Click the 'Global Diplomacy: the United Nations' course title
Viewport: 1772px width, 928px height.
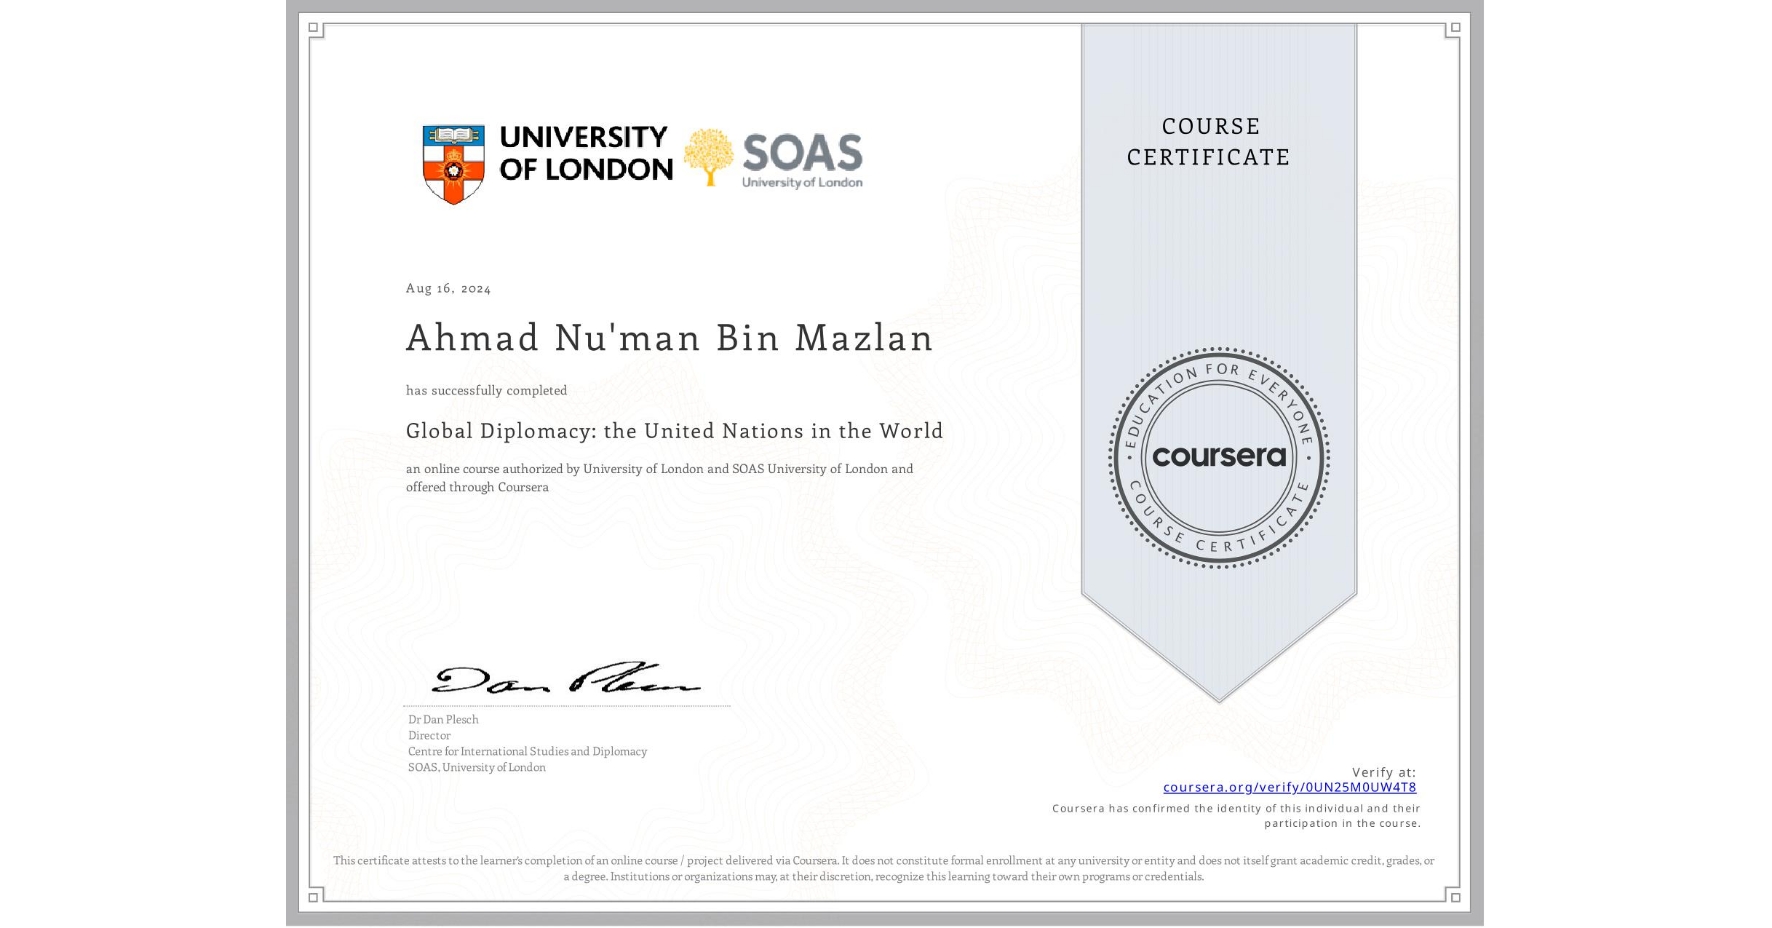673,431
